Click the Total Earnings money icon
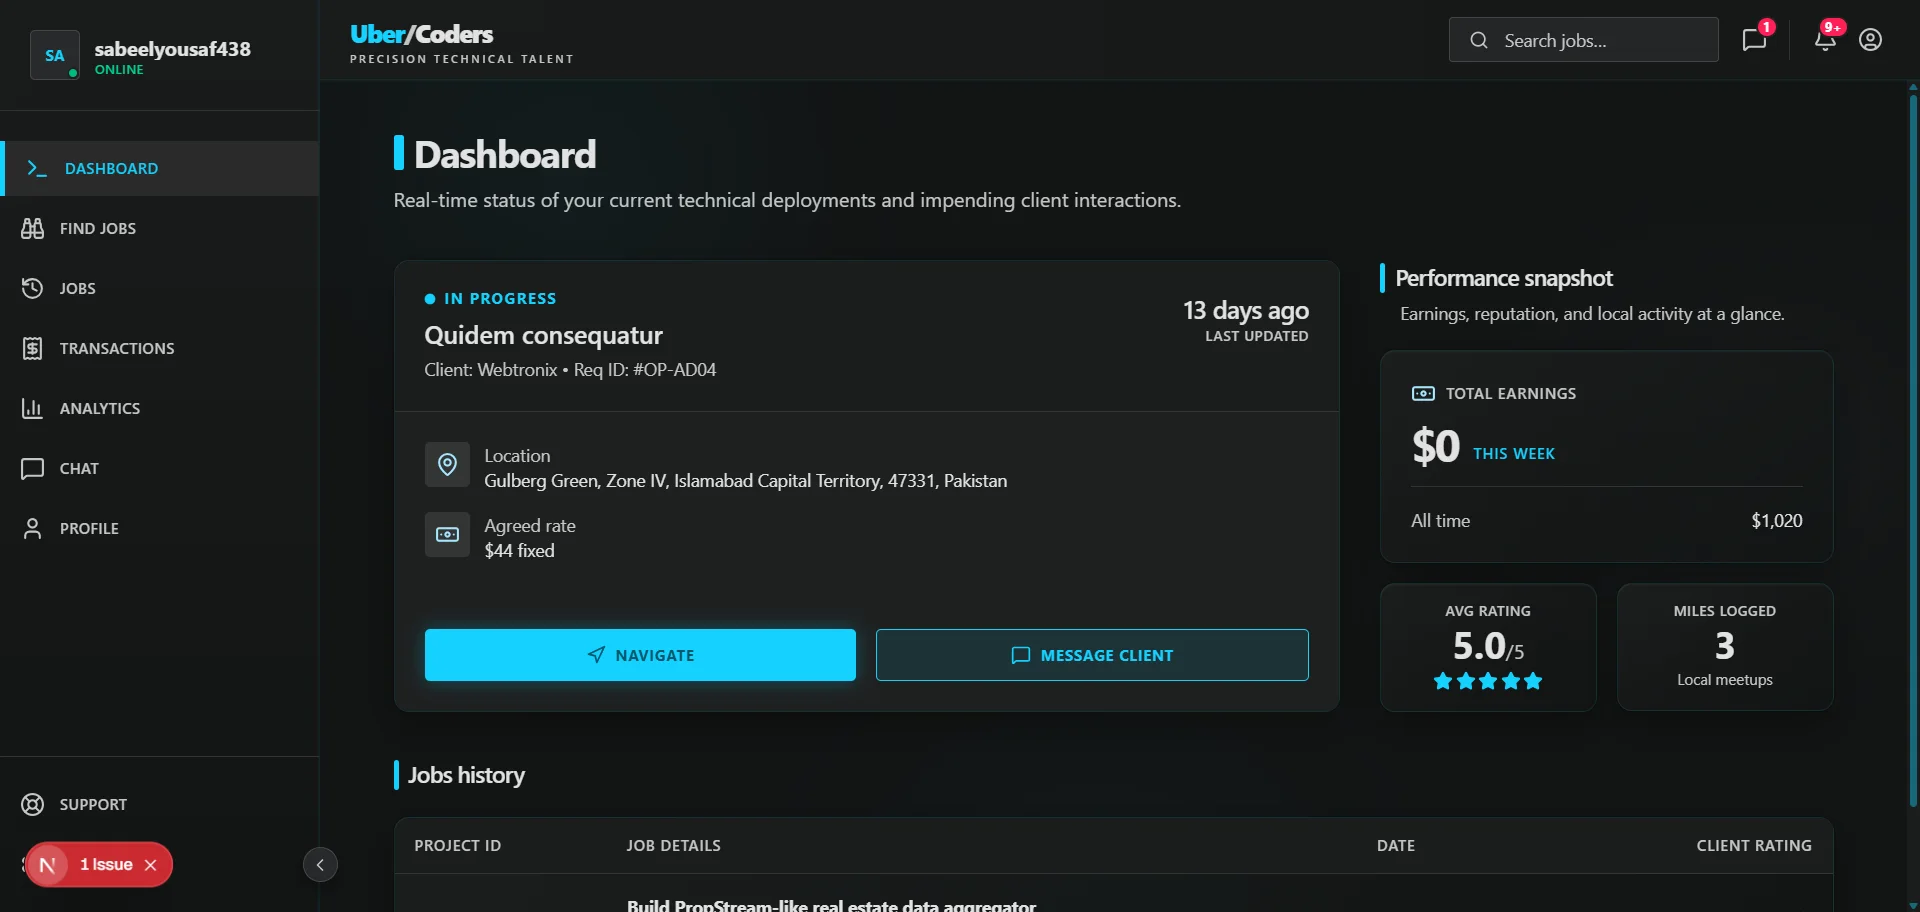Viewport: 1920px width, 912px height. [1423, 393]
